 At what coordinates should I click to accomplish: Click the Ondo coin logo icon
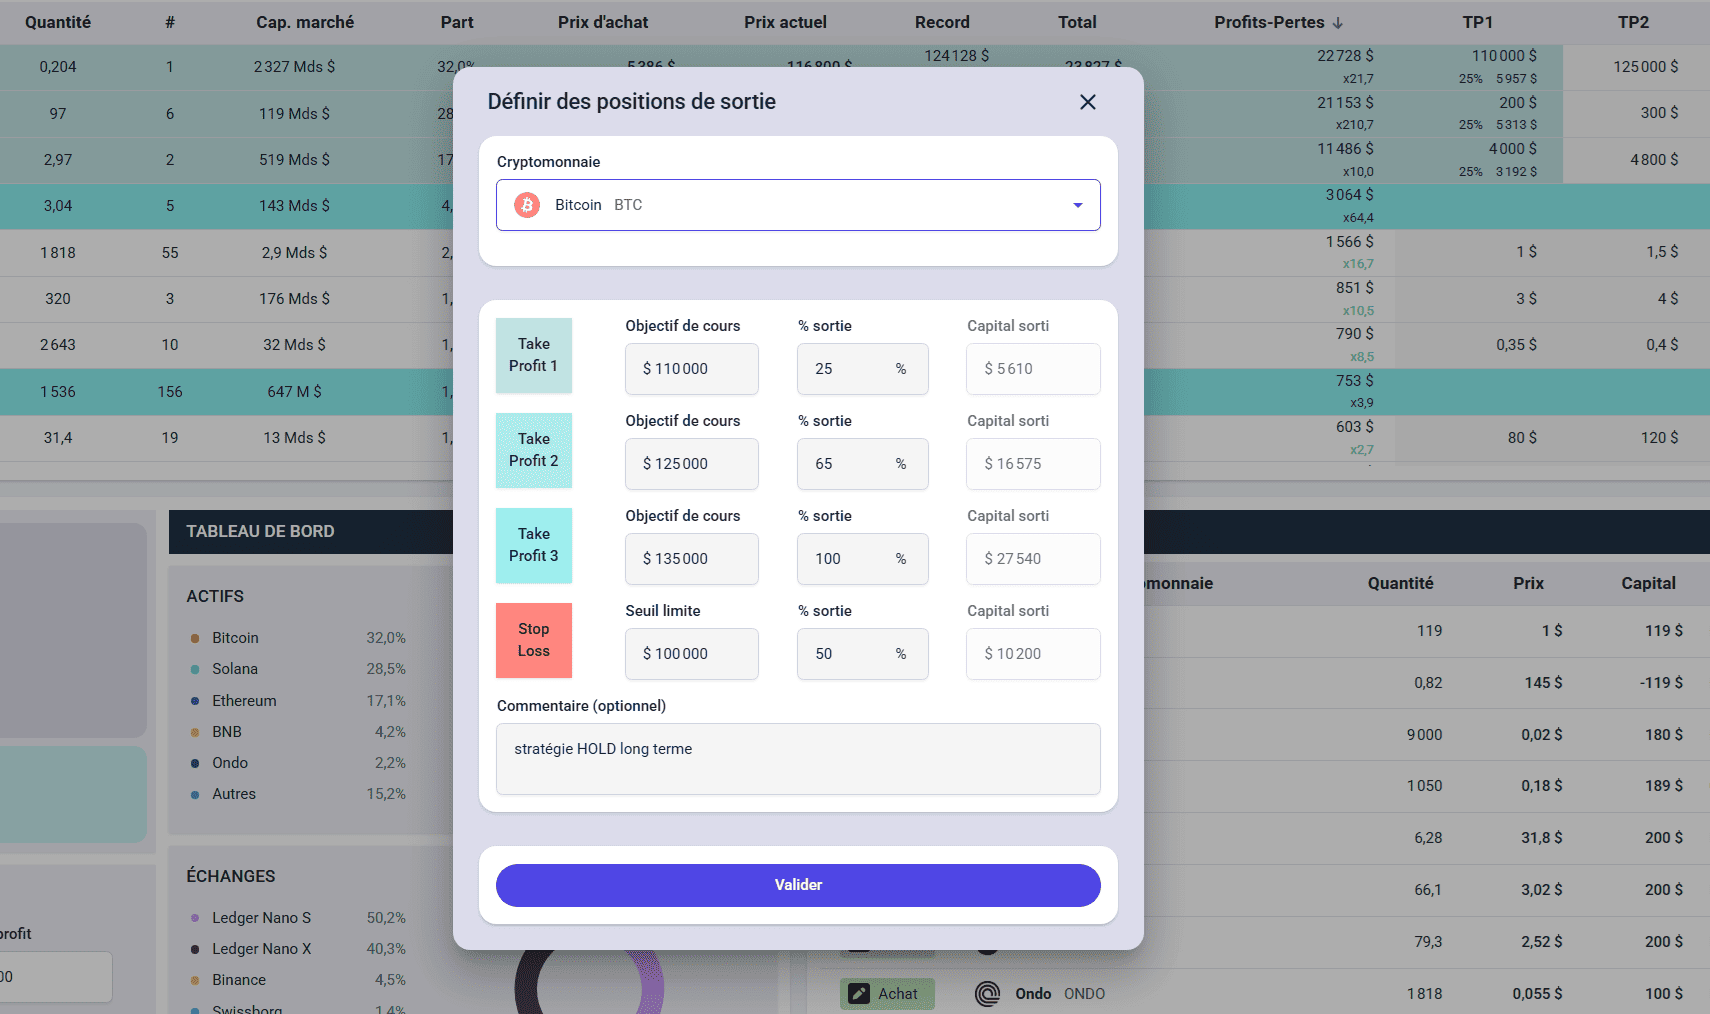987,993
